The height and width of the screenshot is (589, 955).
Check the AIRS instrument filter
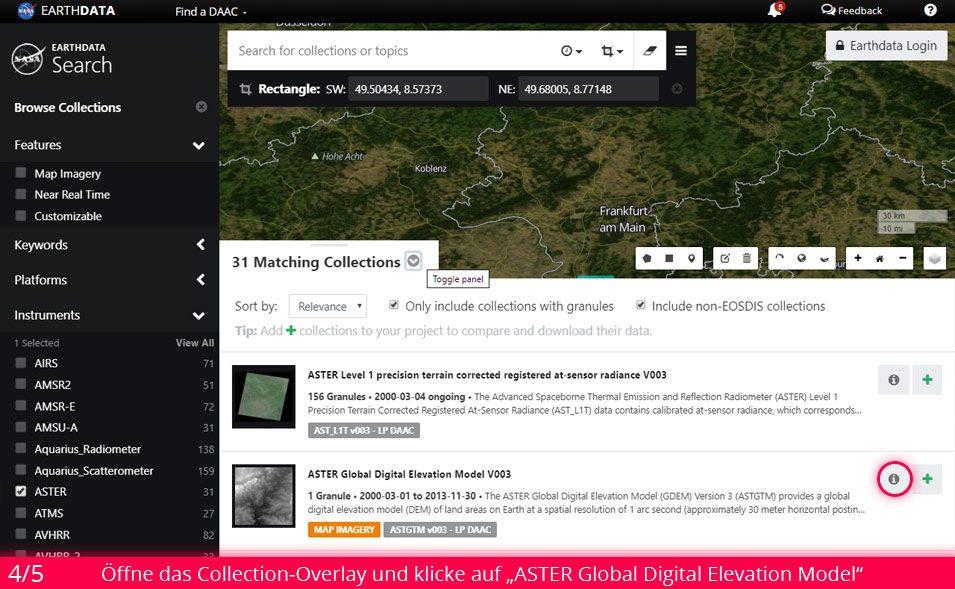(21, 363)
